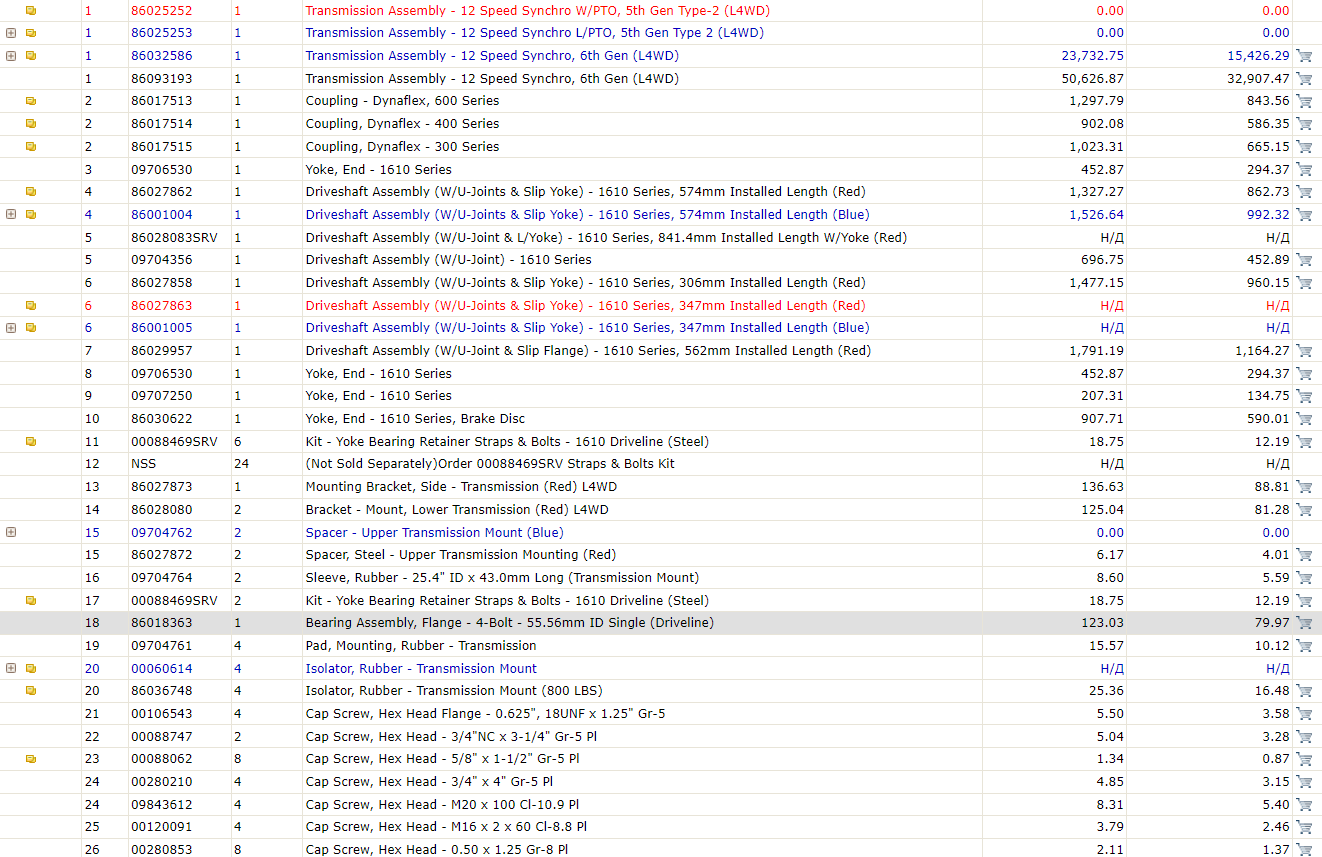
Task: Expand the 86025253 transmission row
Action: pos(11,33)
